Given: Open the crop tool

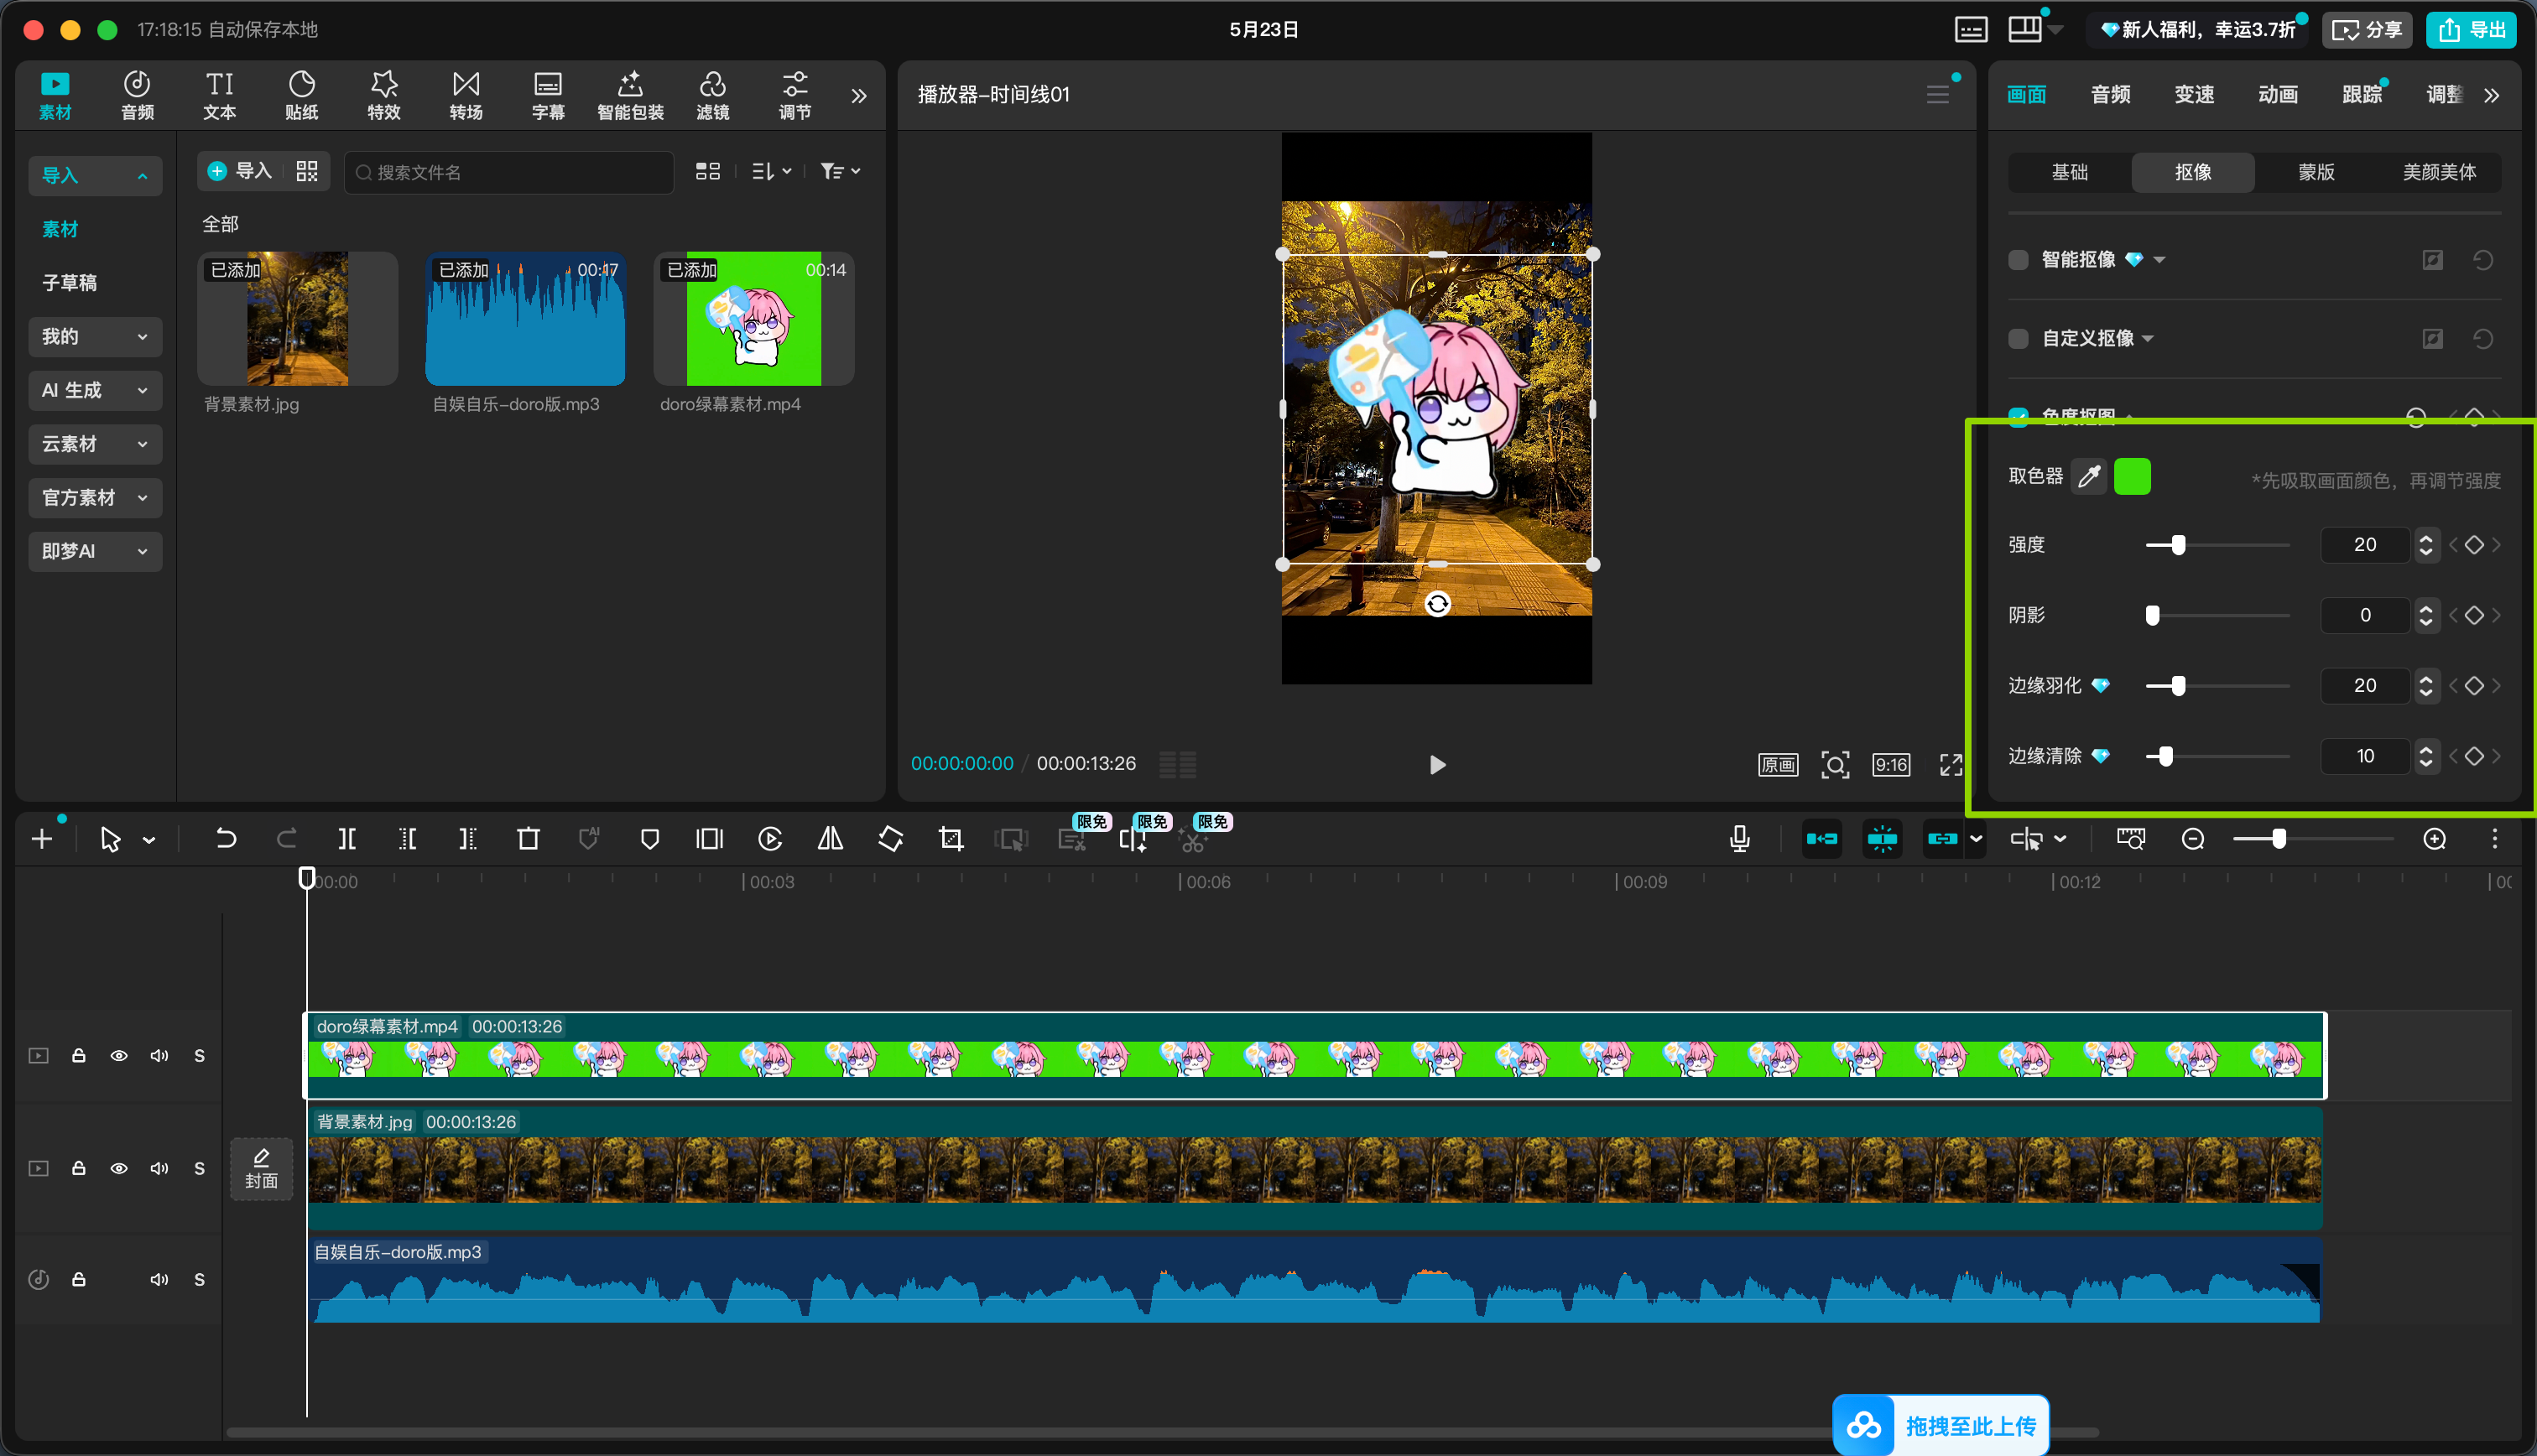Looking at the screenshot, I should click(x=951, y=839).
